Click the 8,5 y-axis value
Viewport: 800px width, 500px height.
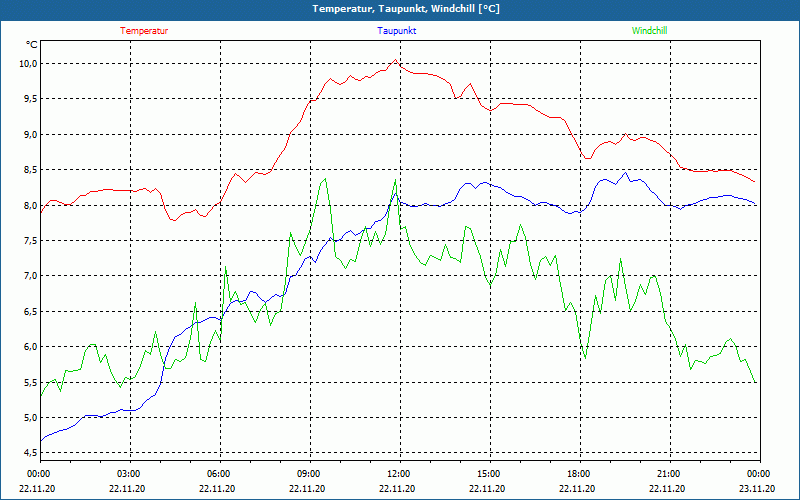tap(30, 170)
